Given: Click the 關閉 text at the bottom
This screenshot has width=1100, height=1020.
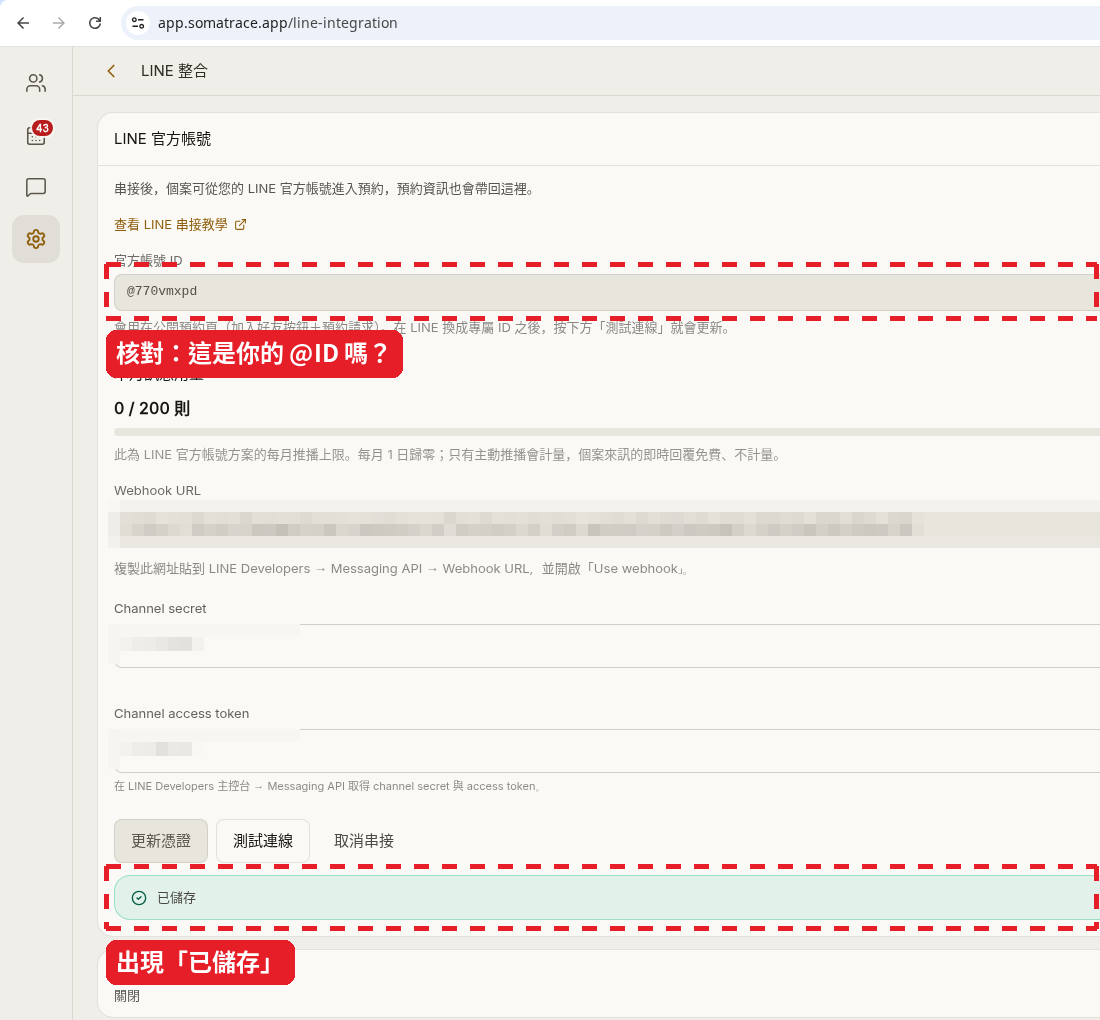Looking at the screenshot, I should click(127, 996).
